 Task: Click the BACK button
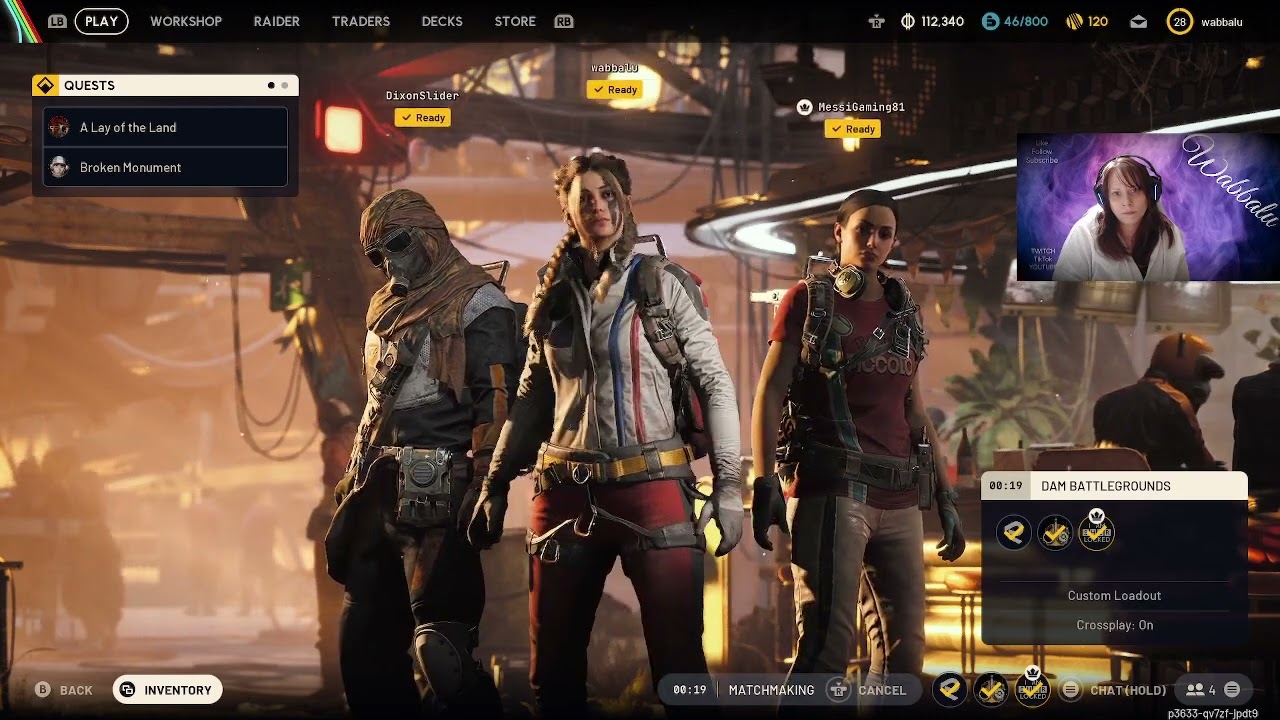(65, 690)
